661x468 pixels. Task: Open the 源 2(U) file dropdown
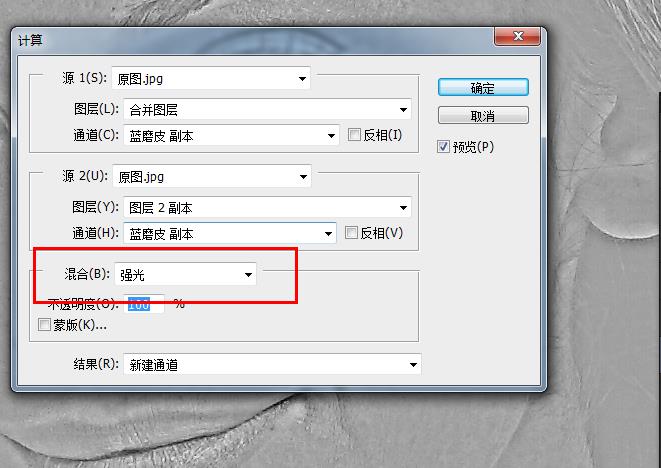212,176
